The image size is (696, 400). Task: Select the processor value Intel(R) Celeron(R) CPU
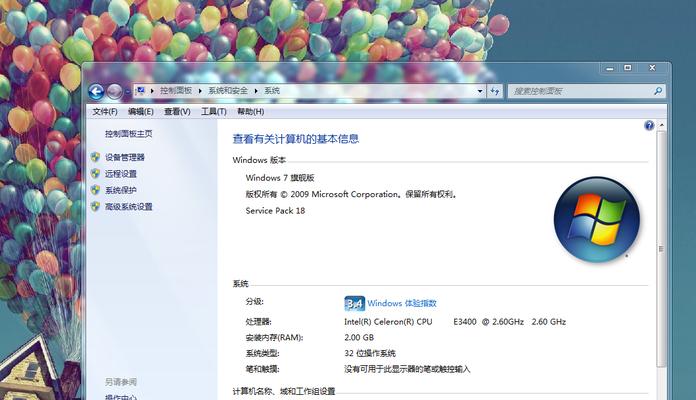(388, 322)
